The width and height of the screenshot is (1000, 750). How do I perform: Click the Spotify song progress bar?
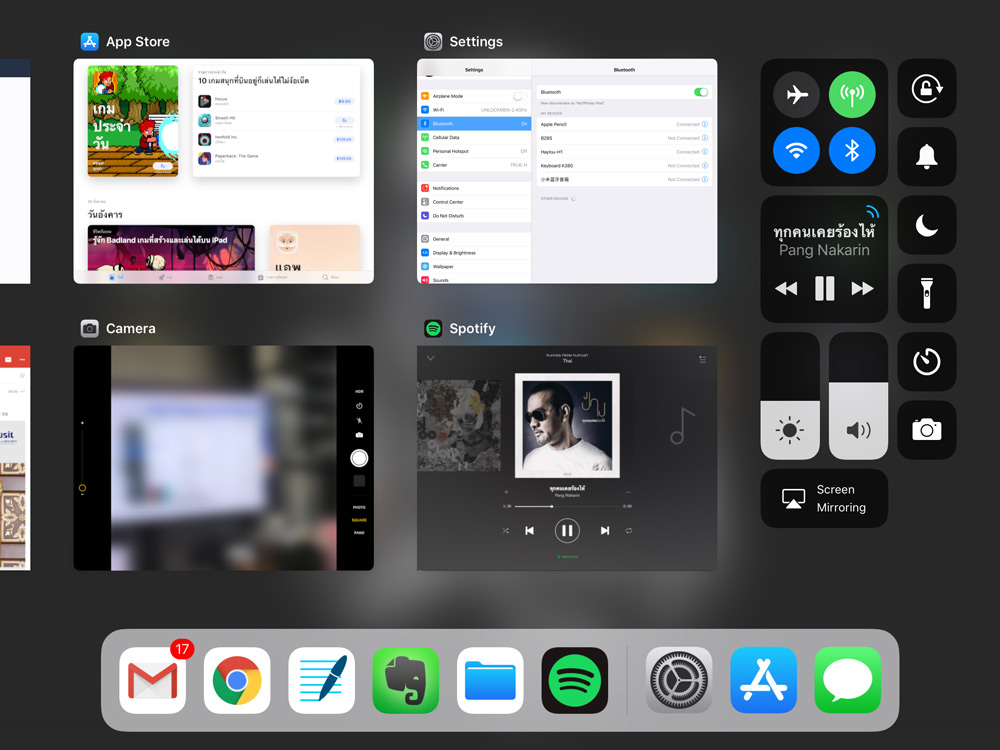coord(568,506)
